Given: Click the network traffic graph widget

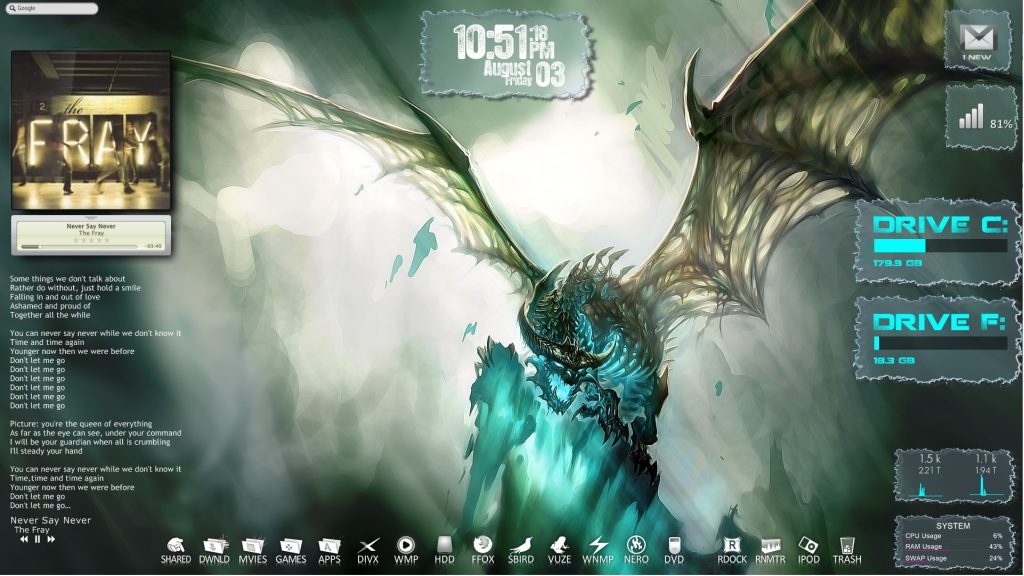Looking at the screenshot, I should tap(952, 475).
